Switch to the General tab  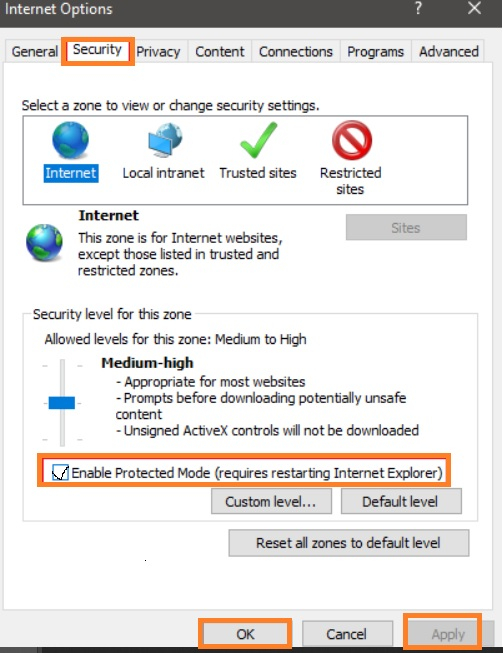[x=35, y=52]
